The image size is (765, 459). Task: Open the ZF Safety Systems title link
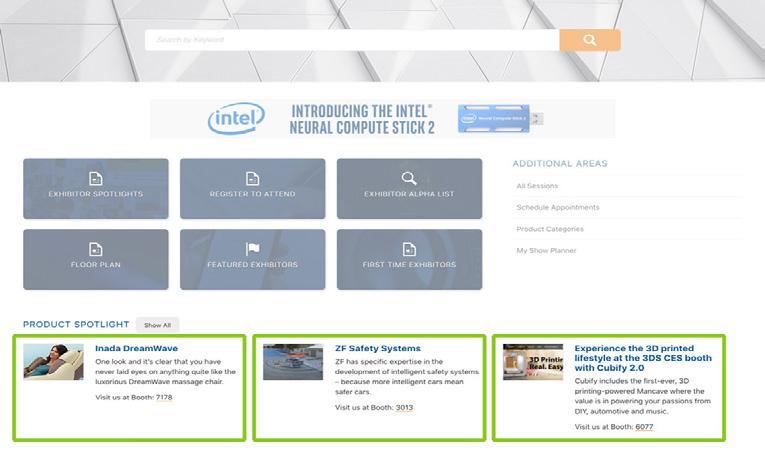(x=378, y=348)
